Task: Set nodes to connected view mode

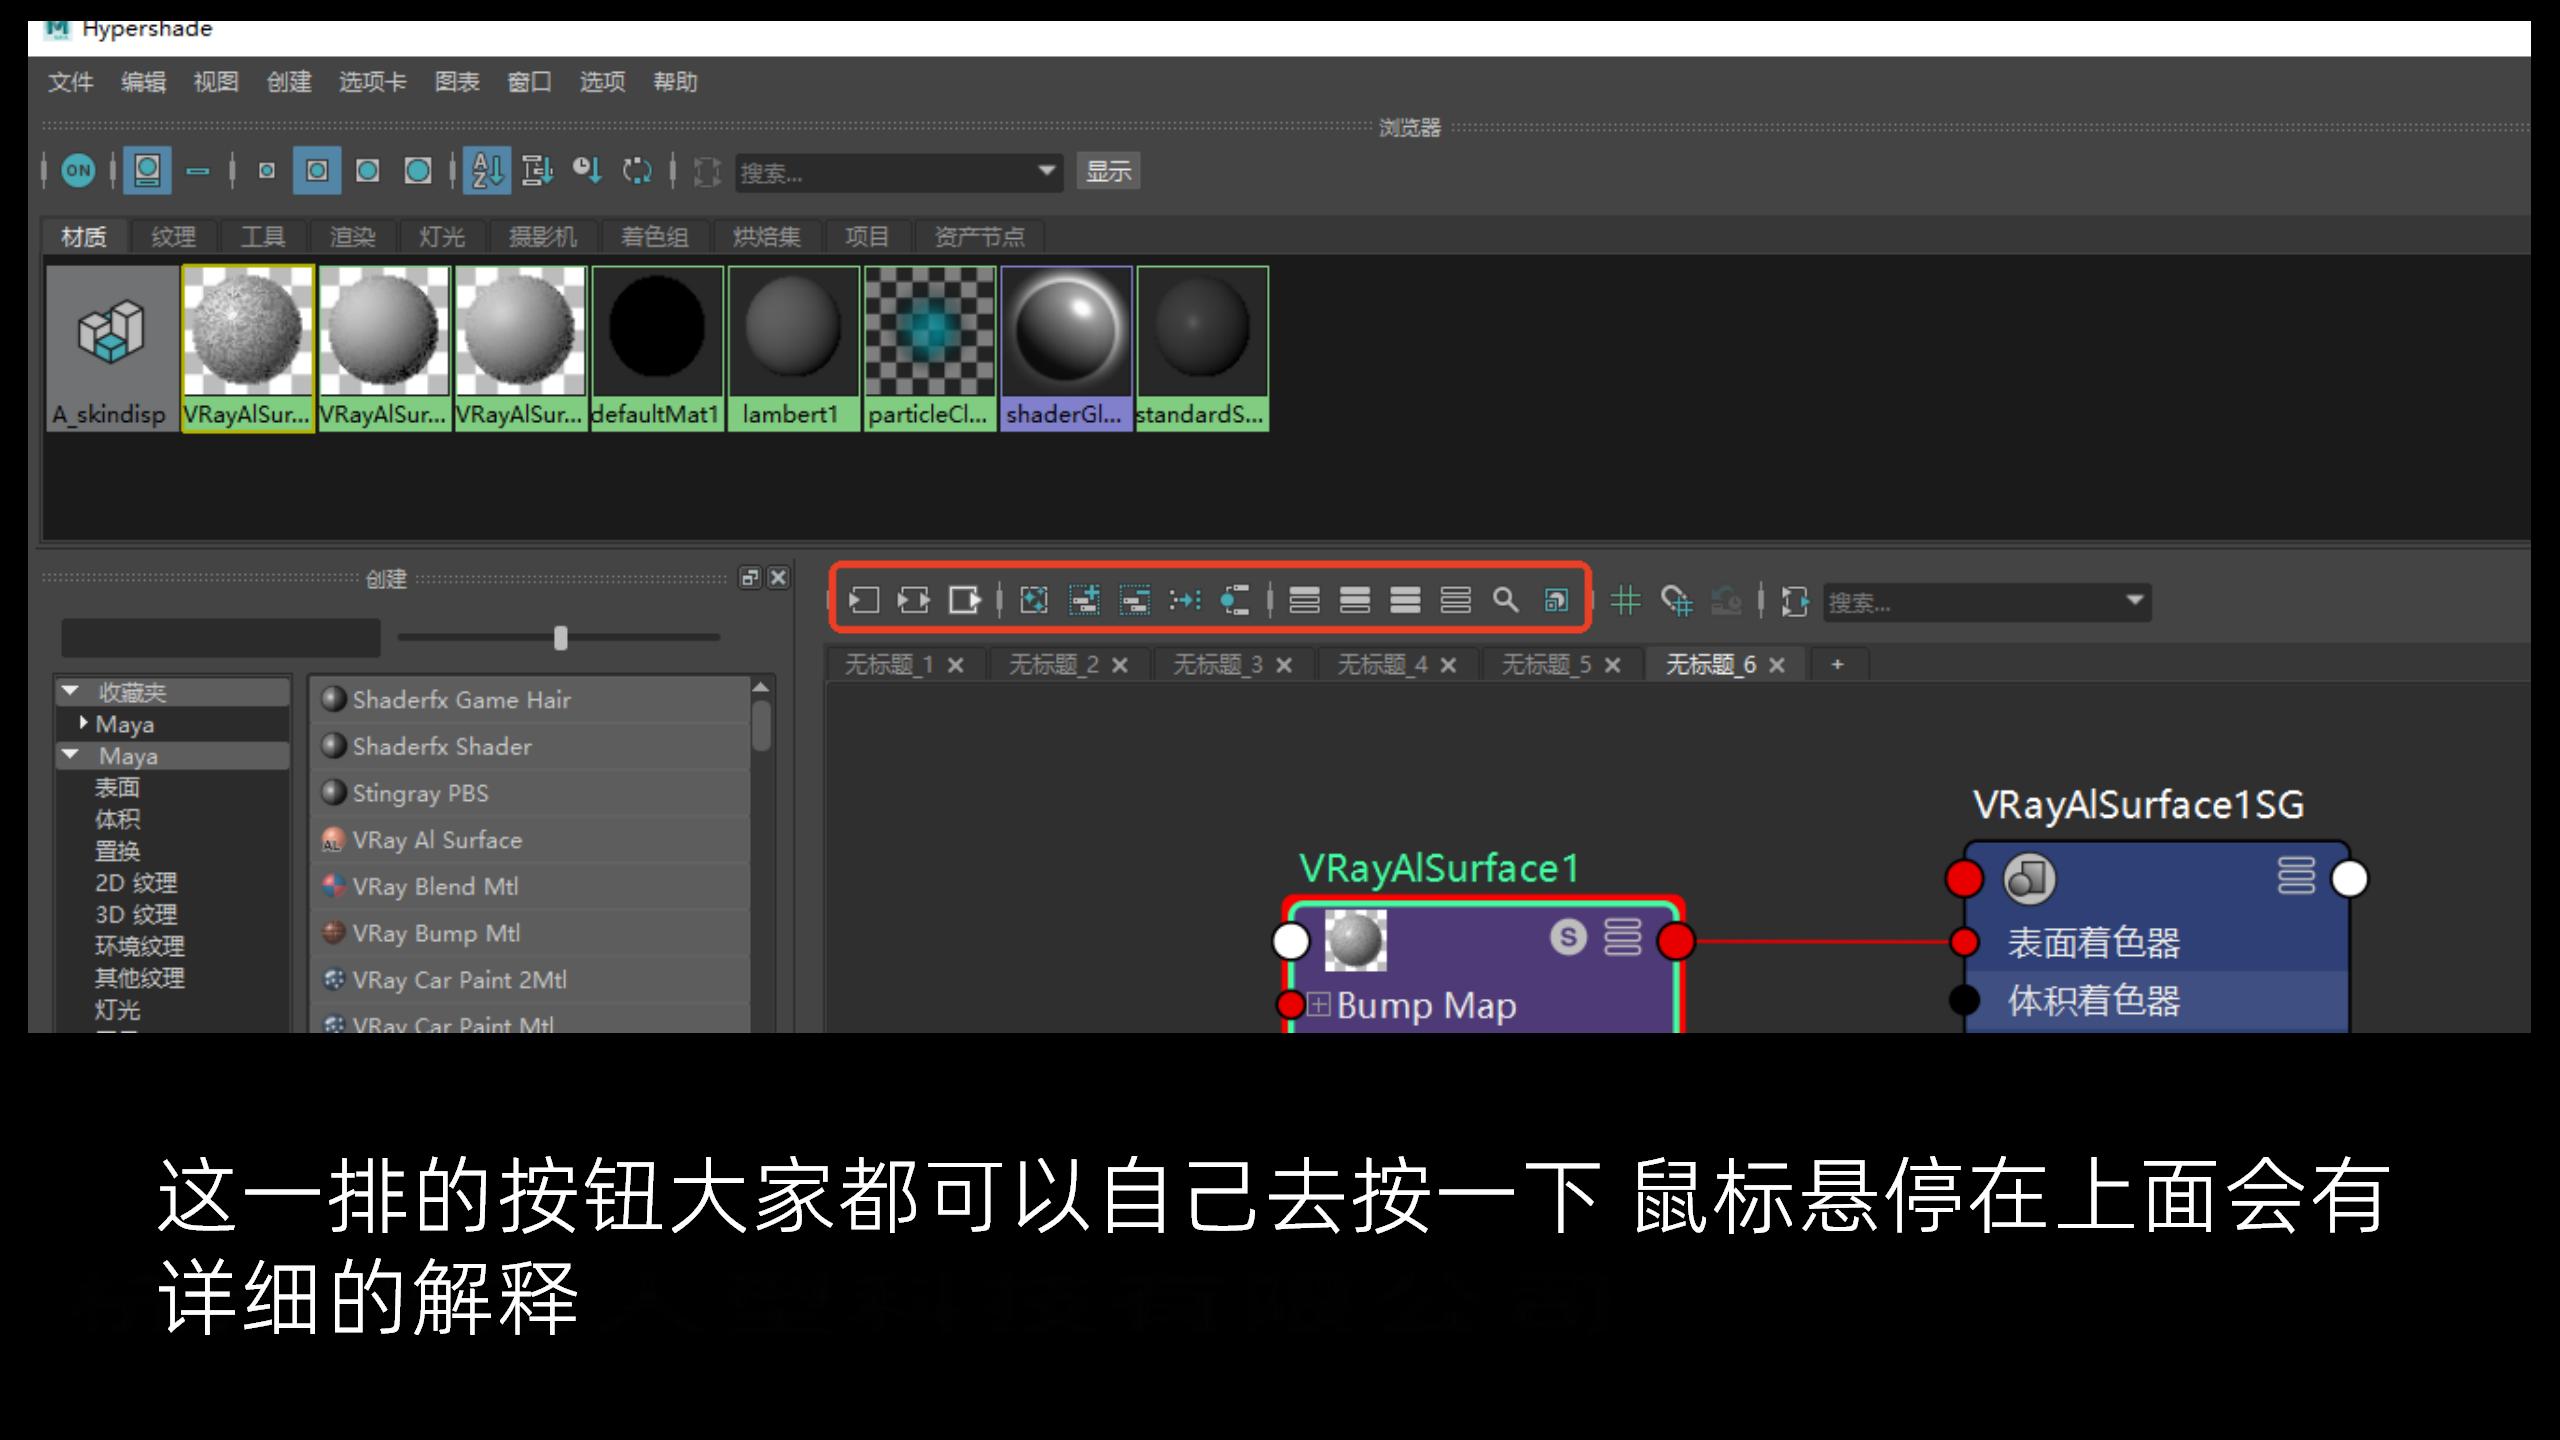Action: [1355, 600]
